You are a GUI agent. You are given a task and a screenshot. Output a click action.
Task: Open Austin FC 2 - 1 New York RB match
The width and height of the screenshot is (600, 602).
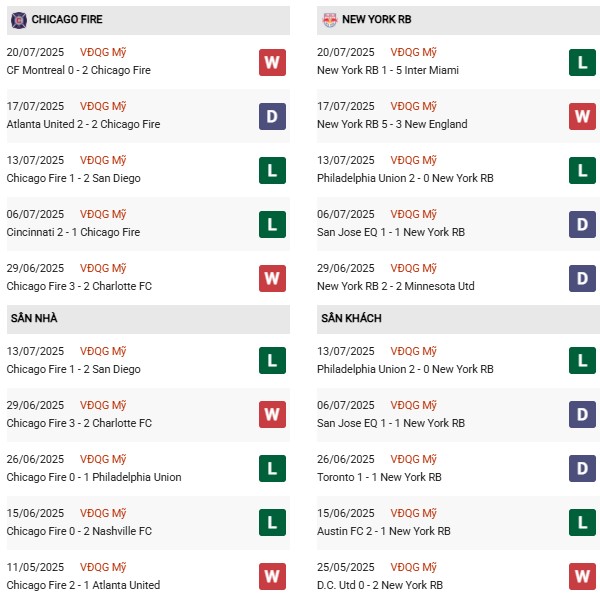click(383, 531)
